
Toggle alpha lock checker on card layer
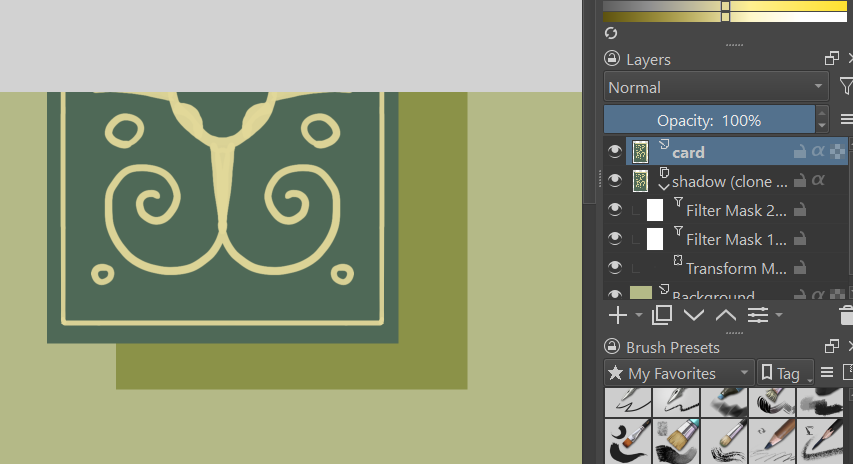pos(838,151)
